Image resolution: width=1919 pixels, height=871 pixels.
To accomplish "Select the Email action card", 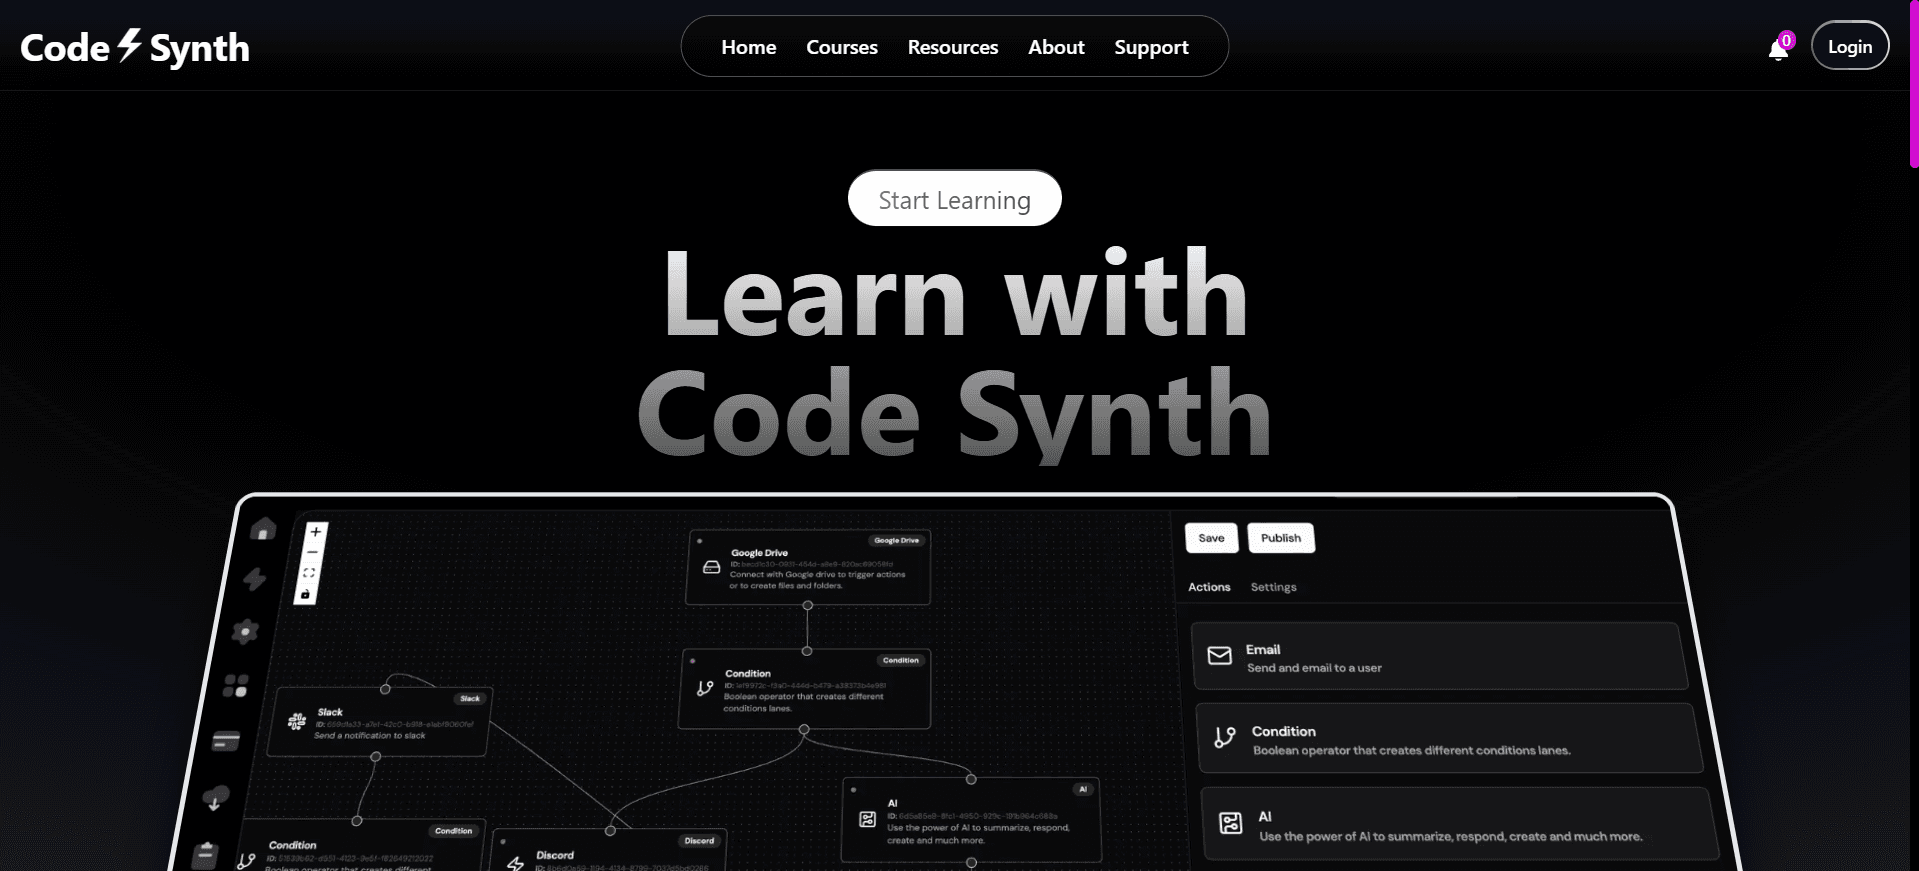I will [1440, 656].
